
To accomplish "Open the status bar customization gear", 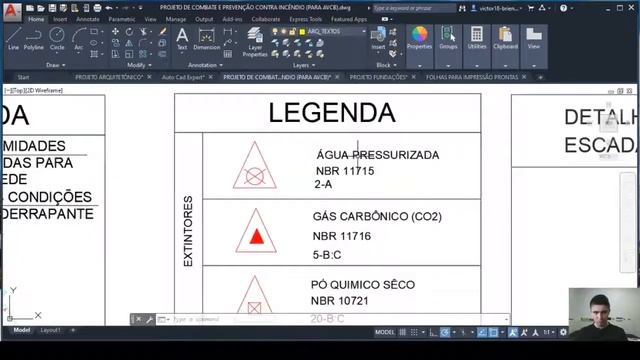I will [x=563, y=332].
